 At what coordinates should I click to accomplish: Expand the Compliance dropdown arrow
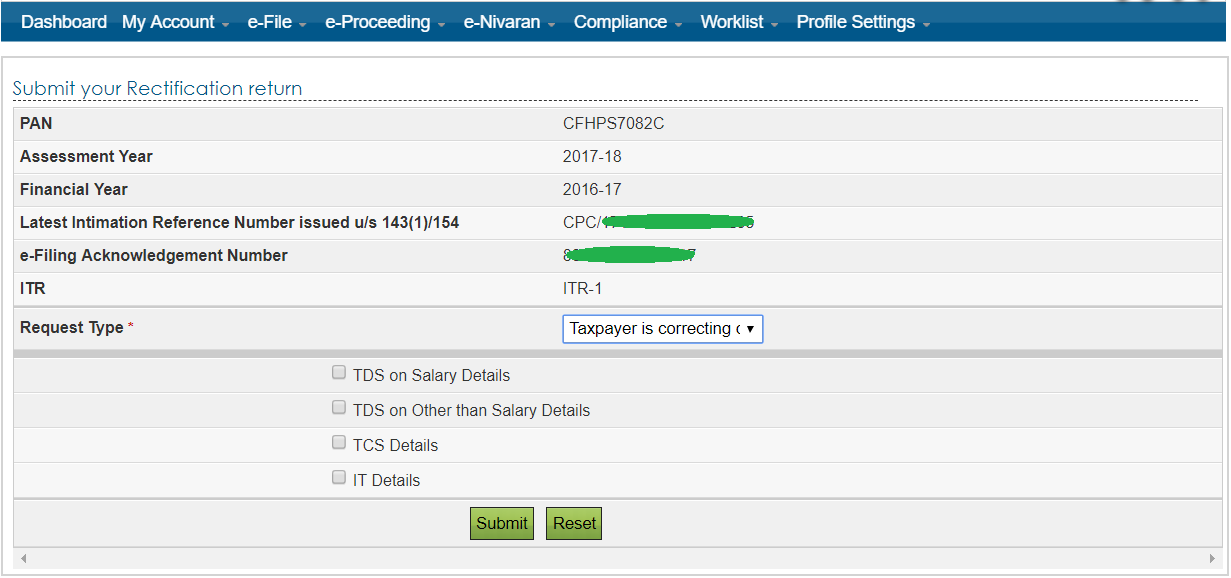pos(680,25)
